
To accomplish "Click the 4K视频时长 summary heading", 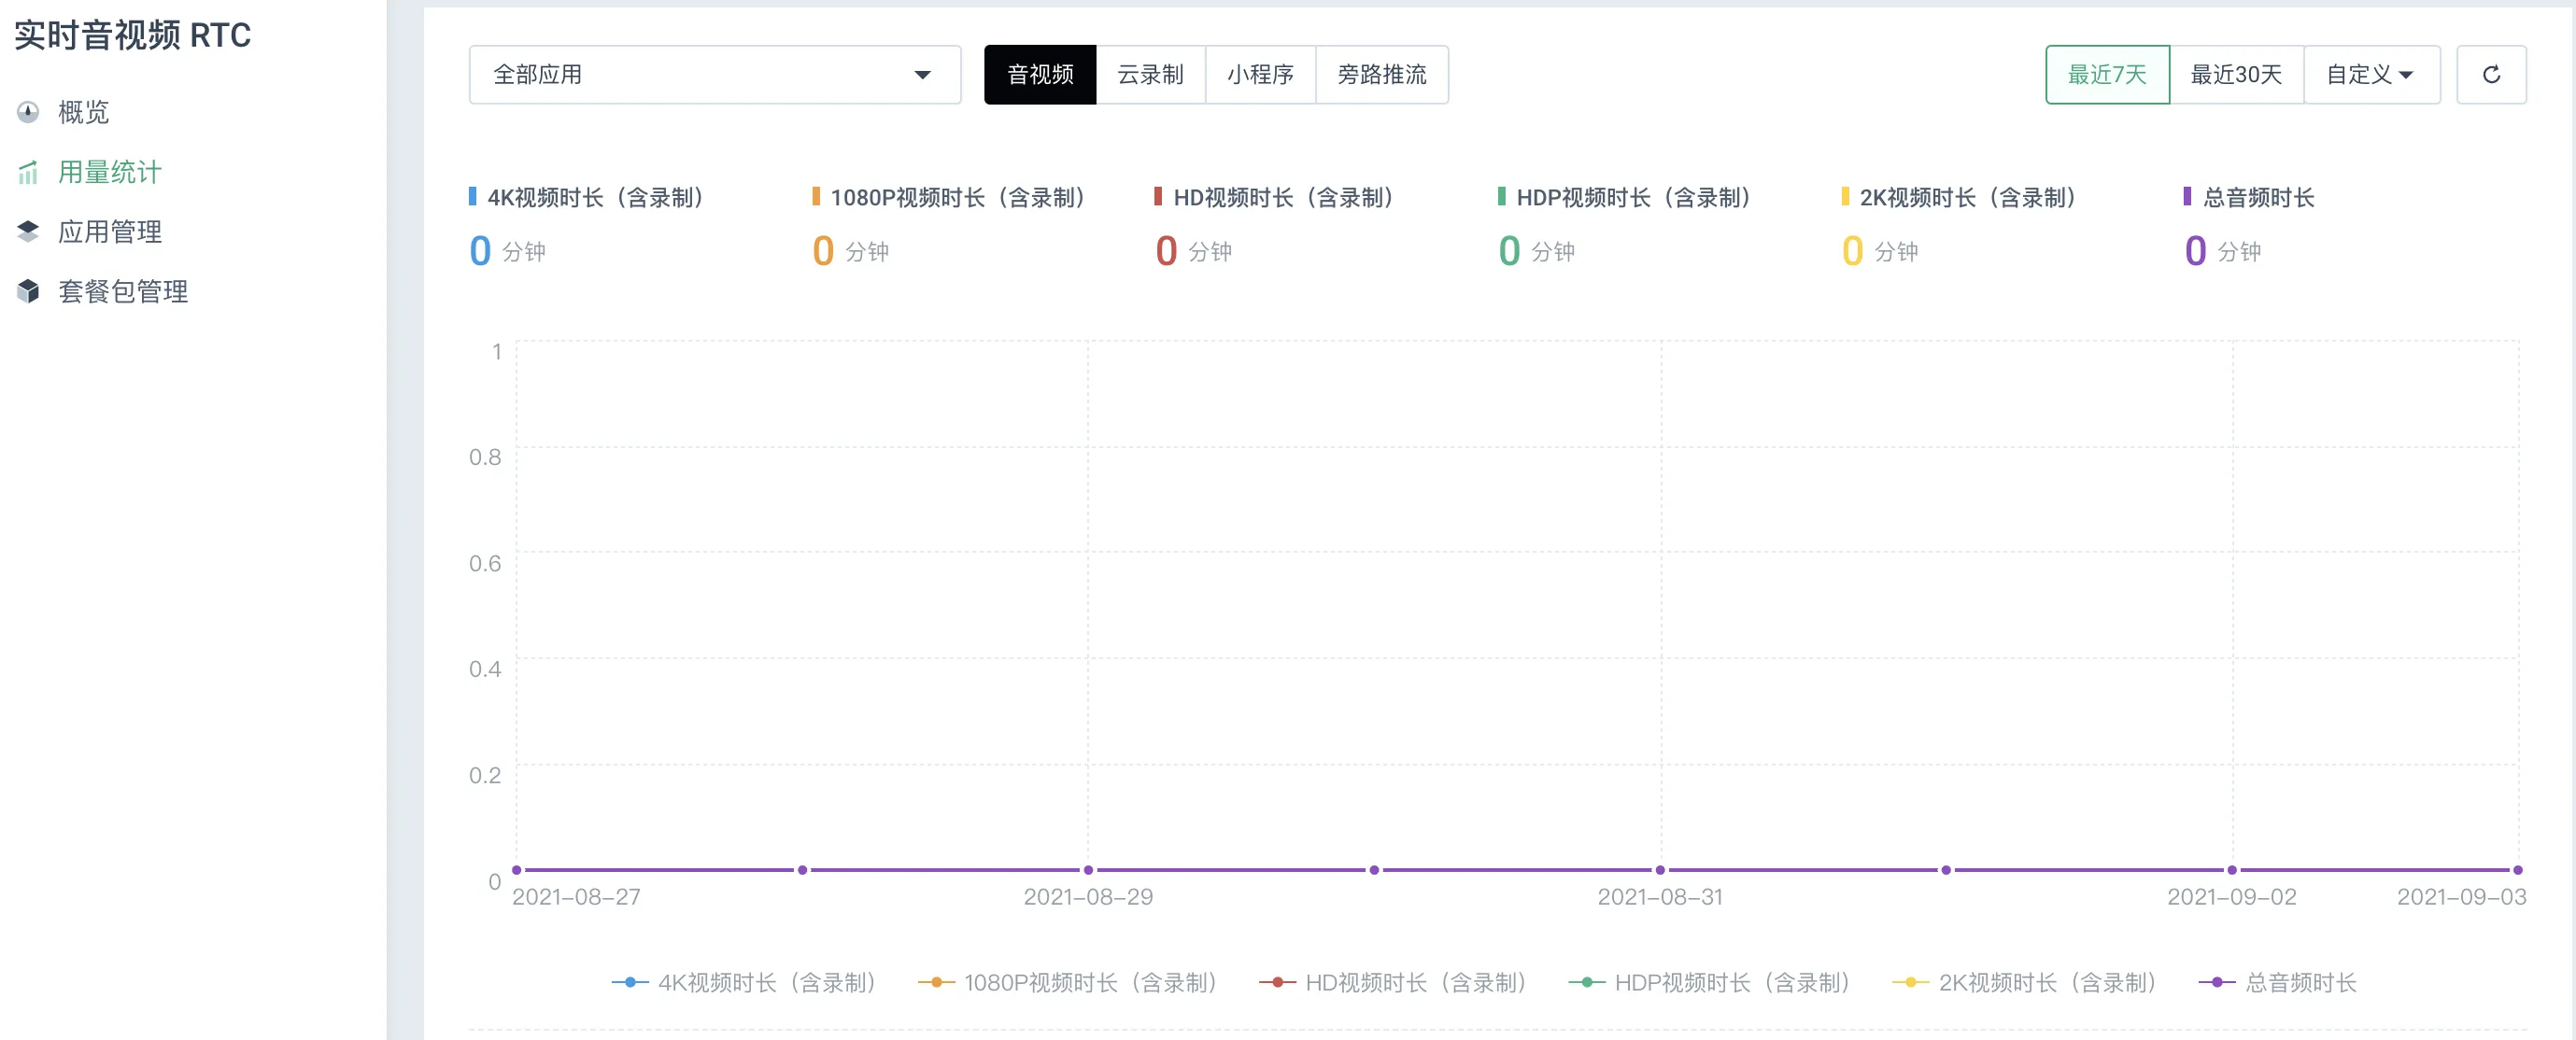I will tap(597, 198).
